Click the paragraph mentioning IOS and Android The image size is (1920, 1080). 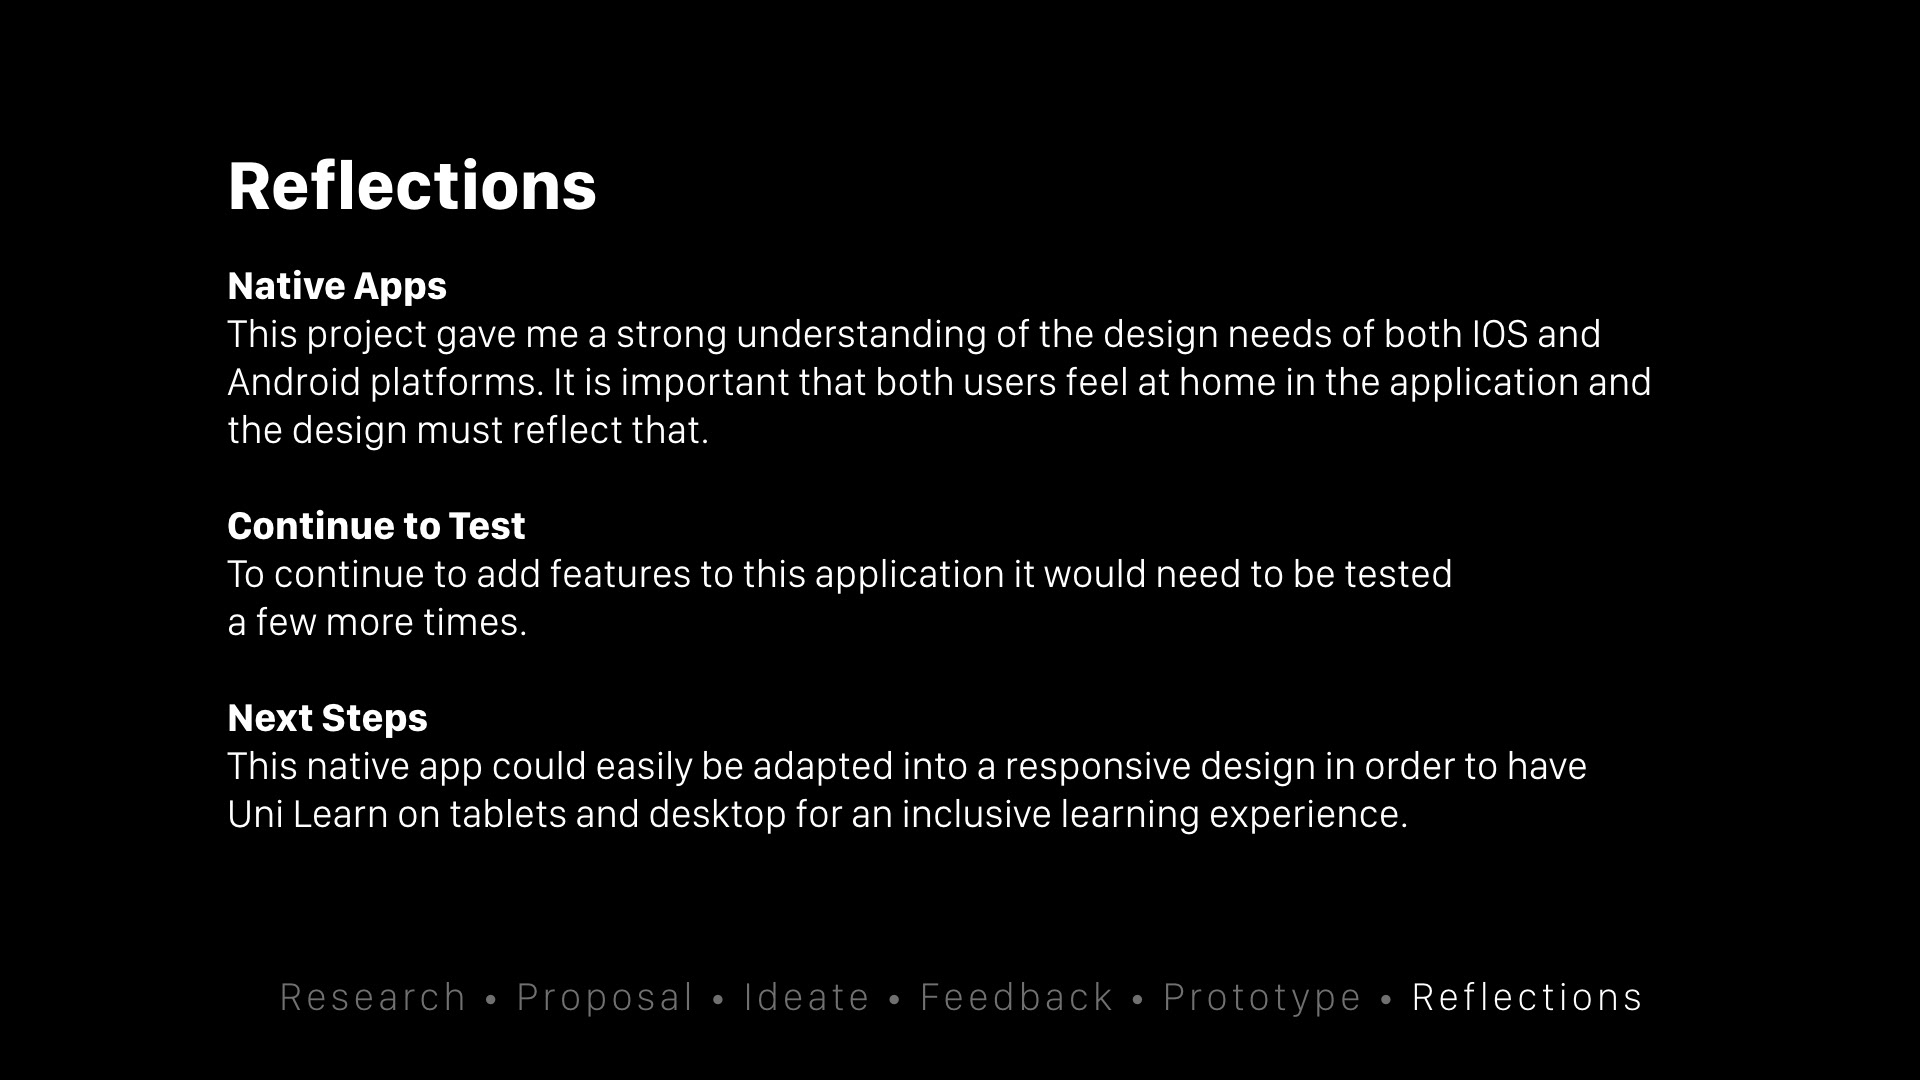(x=913, y=334)
